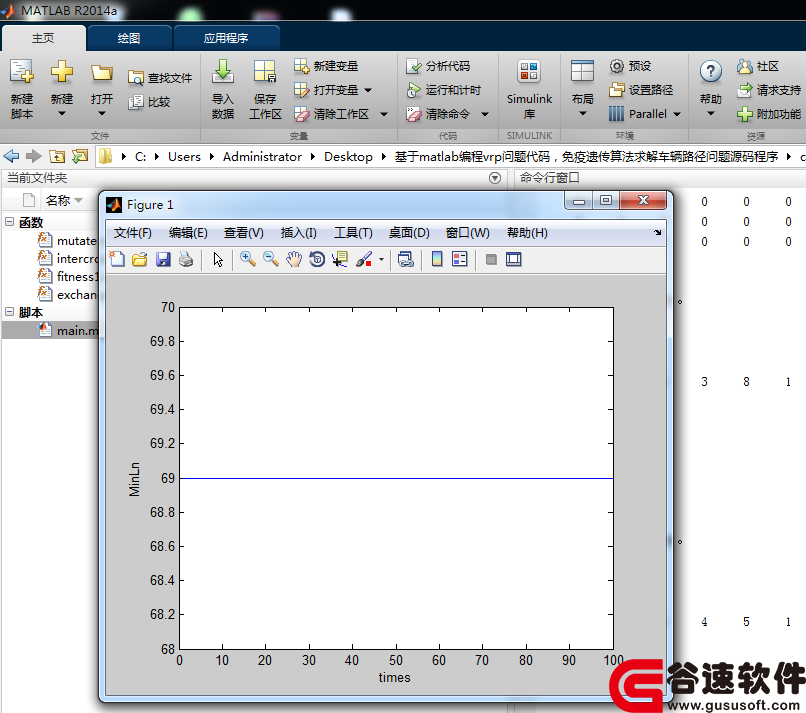Viewport: 806px width, 713px height.
Task: Click 请求支持 request support
Action: point(769,90)
